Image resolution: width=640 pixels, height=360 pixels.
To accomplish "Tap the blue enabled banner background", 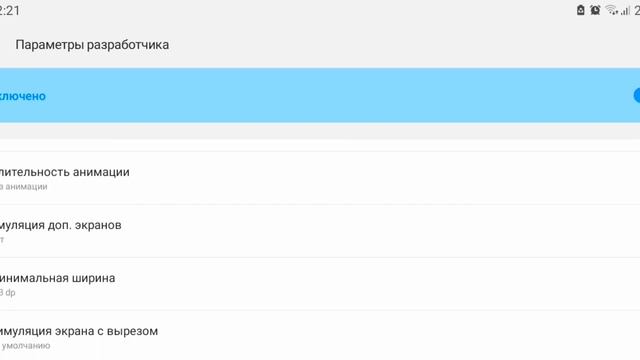I will (320, 96).
